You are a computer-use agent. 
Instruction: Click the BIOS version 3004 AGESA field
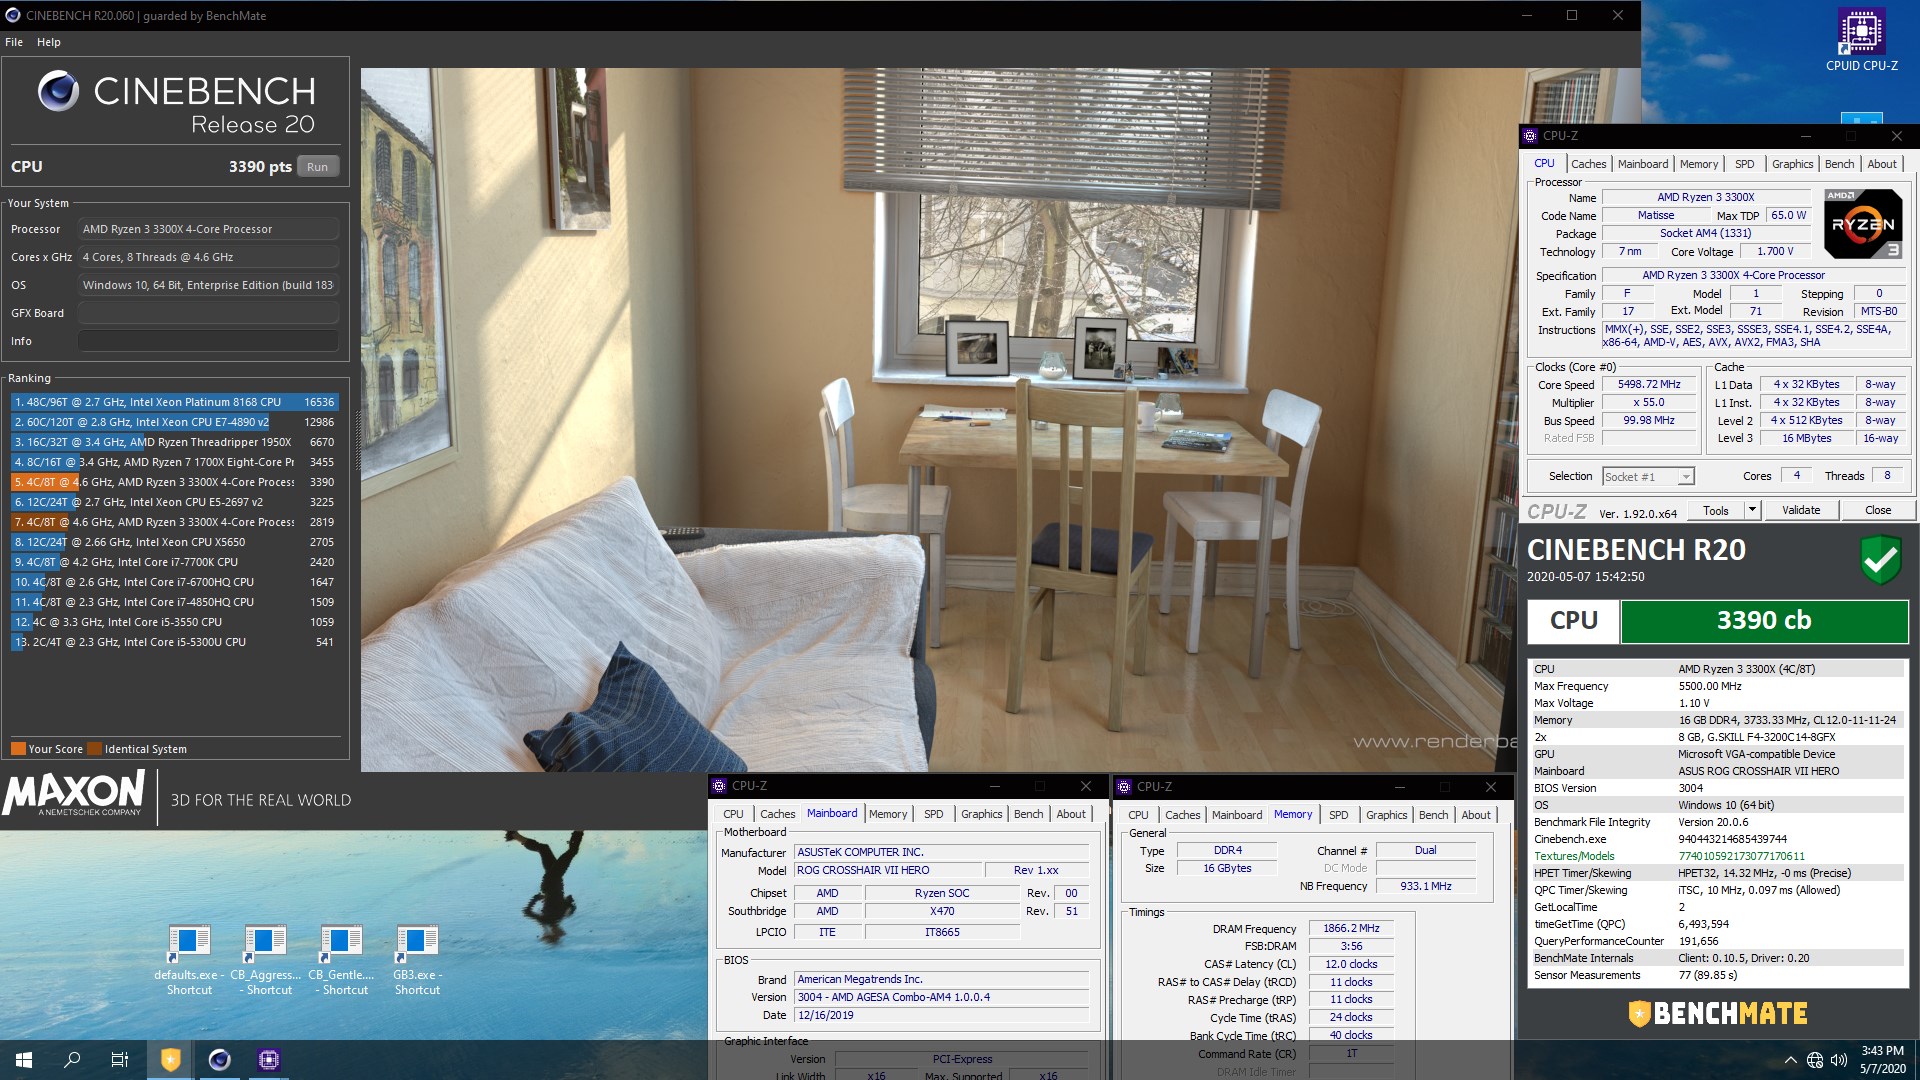point(941,998)
